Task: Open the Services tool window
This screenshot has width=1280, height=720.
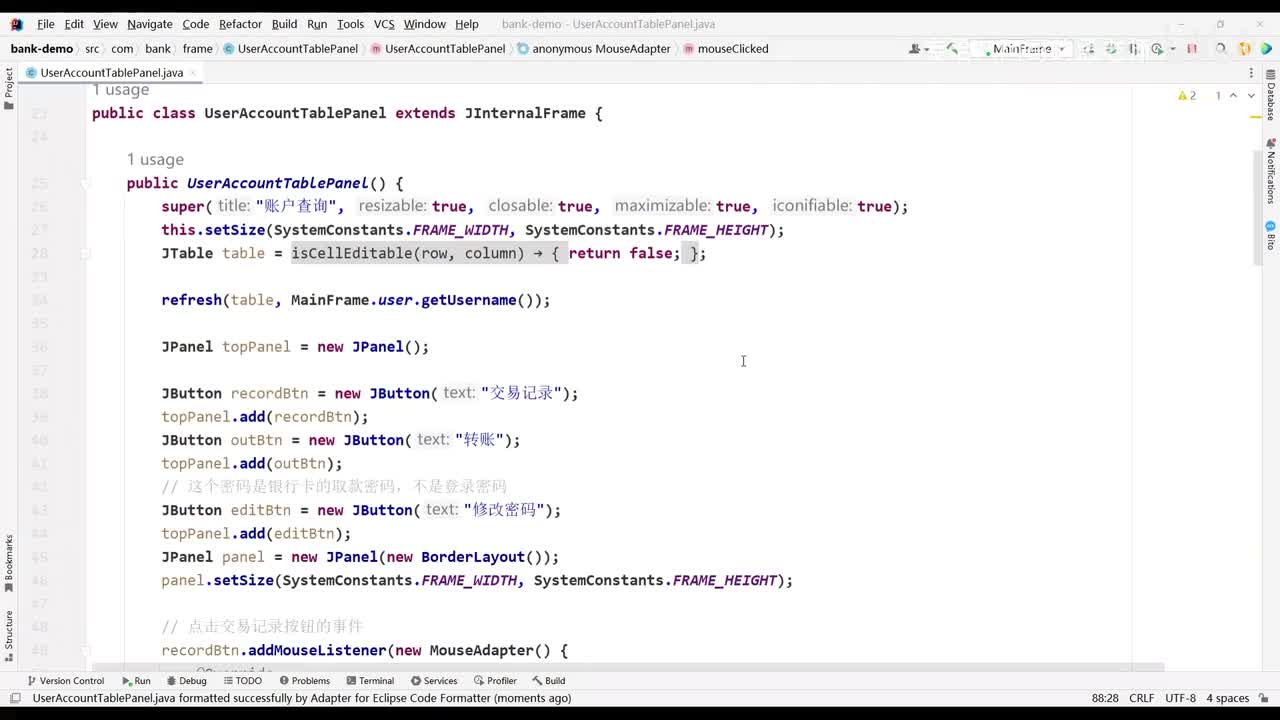Action: (434, 681)
